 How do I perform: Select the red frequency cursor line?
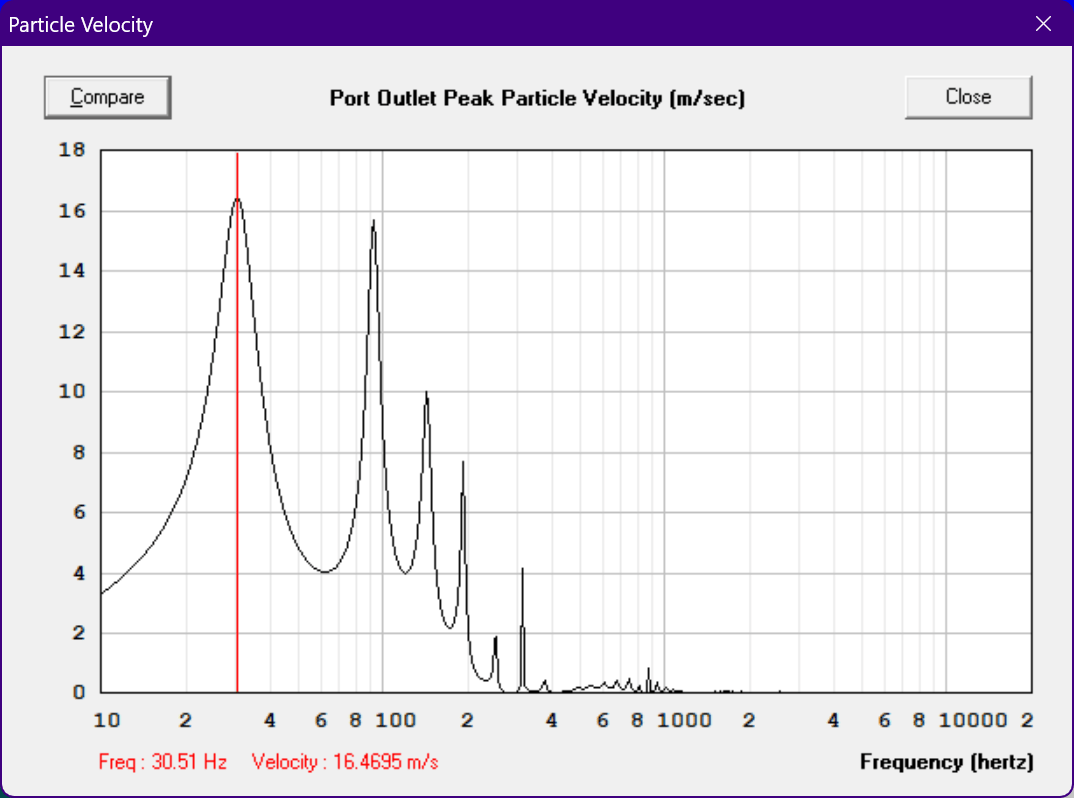tap(237, 421)
